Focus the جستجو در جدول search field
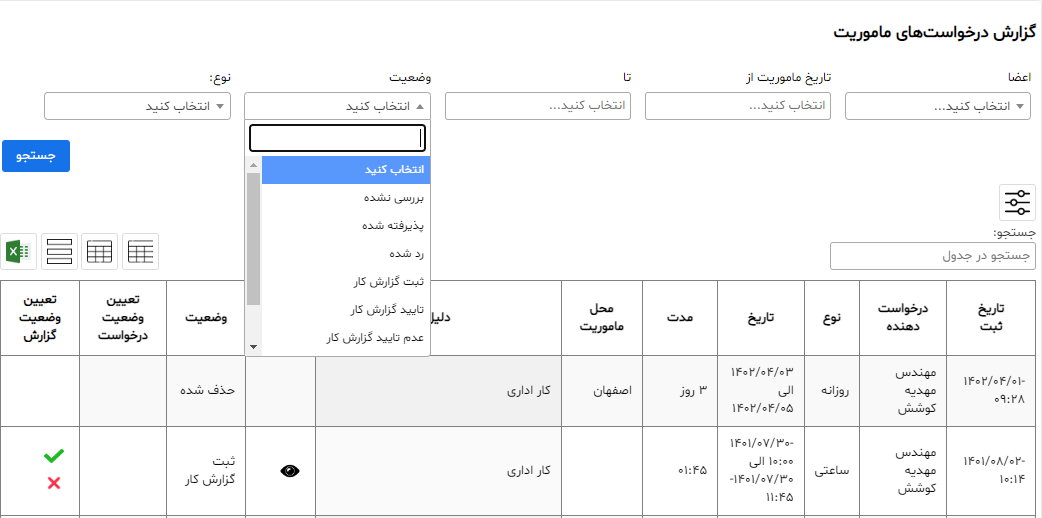This screenshot has height=518, width=1042. (932, 256)
